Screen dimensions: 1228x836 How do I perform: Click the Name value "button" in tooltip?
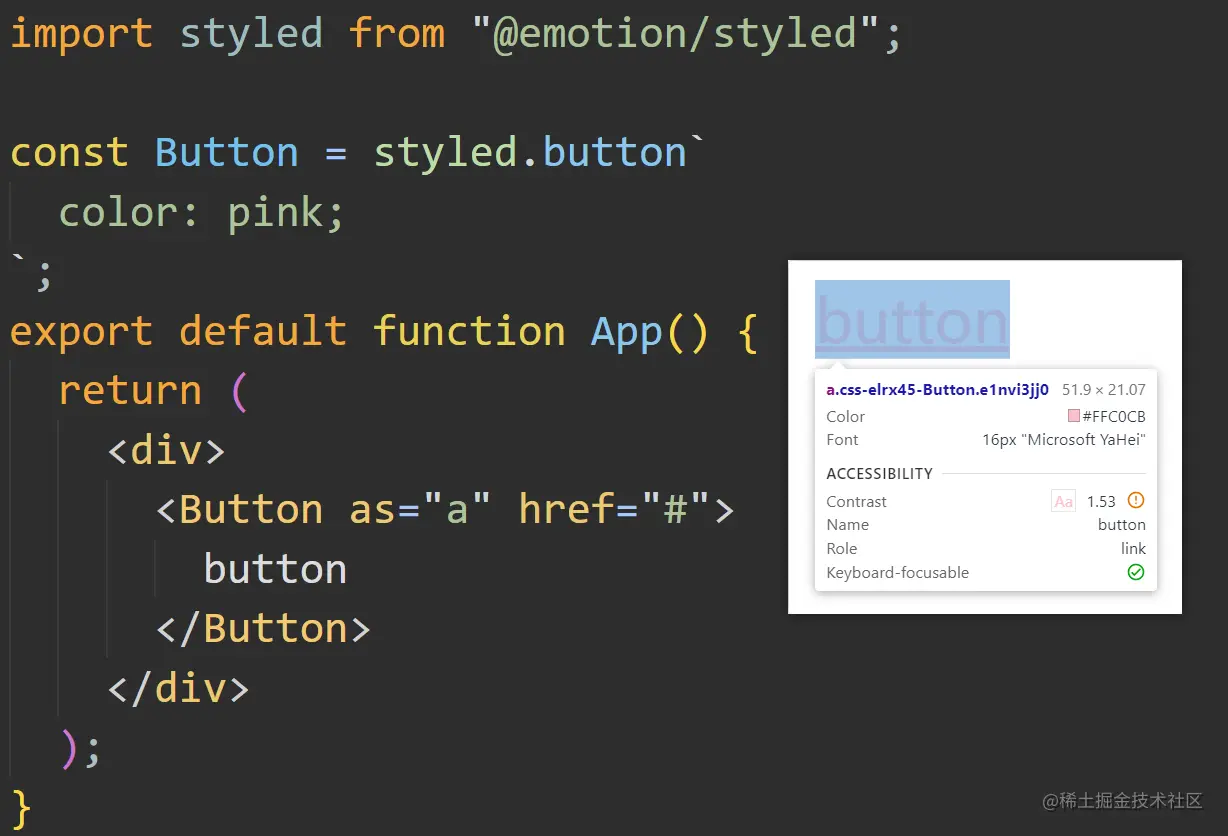(x=1122, y=524)
